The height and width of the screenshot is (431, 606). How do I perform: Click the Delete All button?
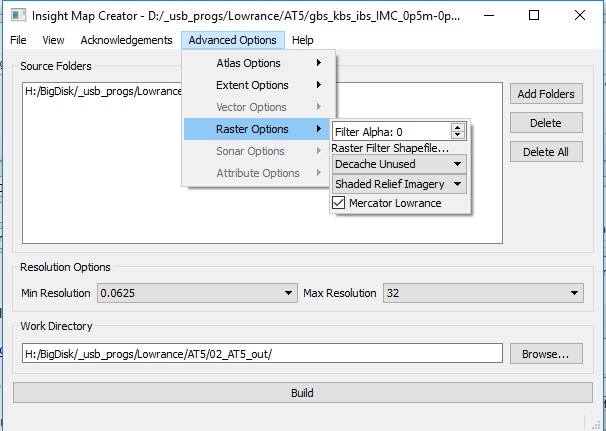[546, 152]
